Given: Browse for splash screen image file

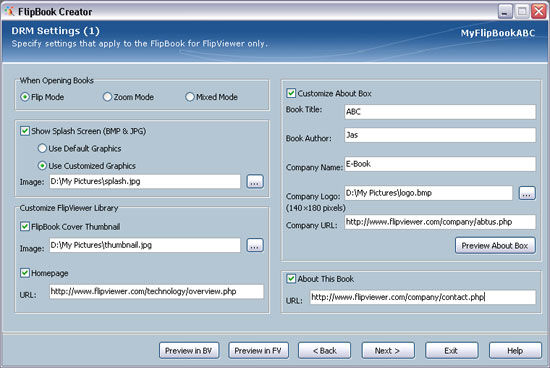Looking at the screenshot, I should click(x=255, y=182).
